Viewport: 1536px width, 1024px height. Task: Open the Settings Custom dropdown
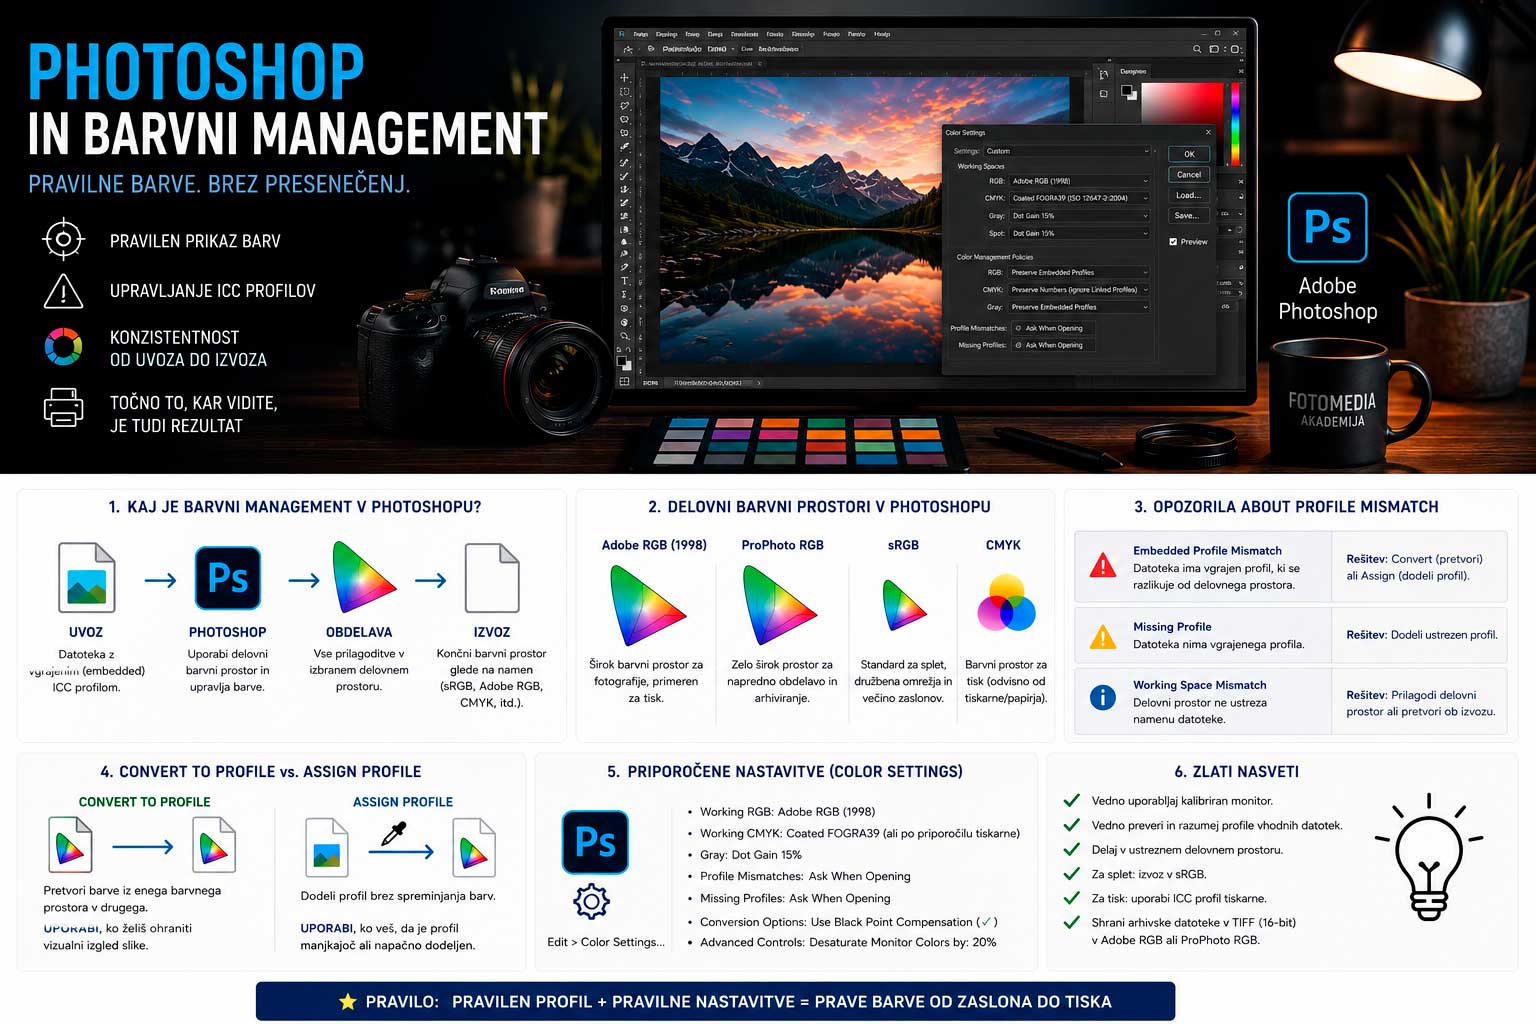pyautogui.click(x=1068, y=151)
